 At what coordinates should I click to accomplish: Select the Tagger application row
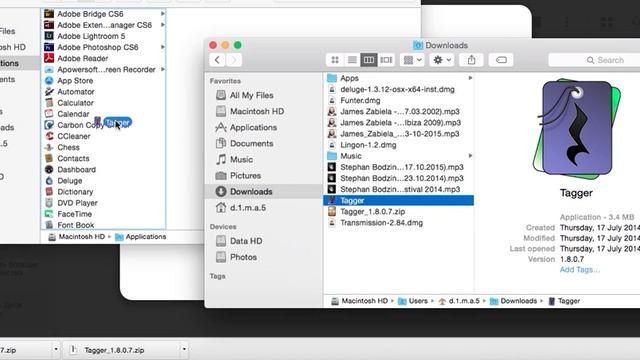[398, 200]
